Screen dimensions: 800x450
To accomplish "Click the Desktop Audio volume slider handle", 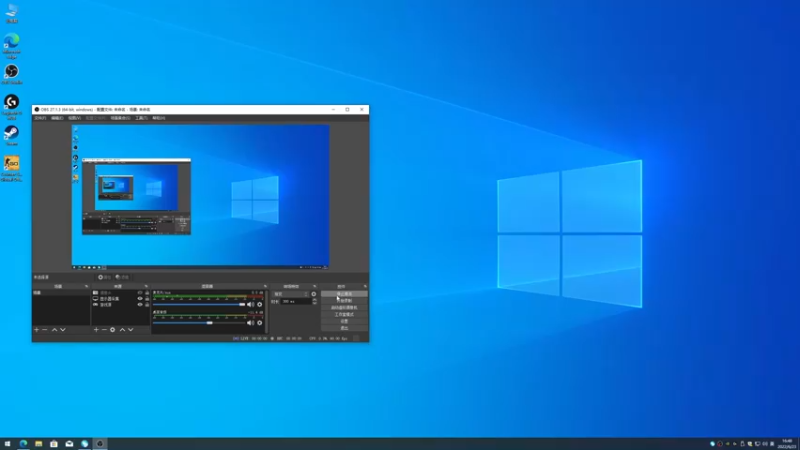I will [x=209, y=323].
